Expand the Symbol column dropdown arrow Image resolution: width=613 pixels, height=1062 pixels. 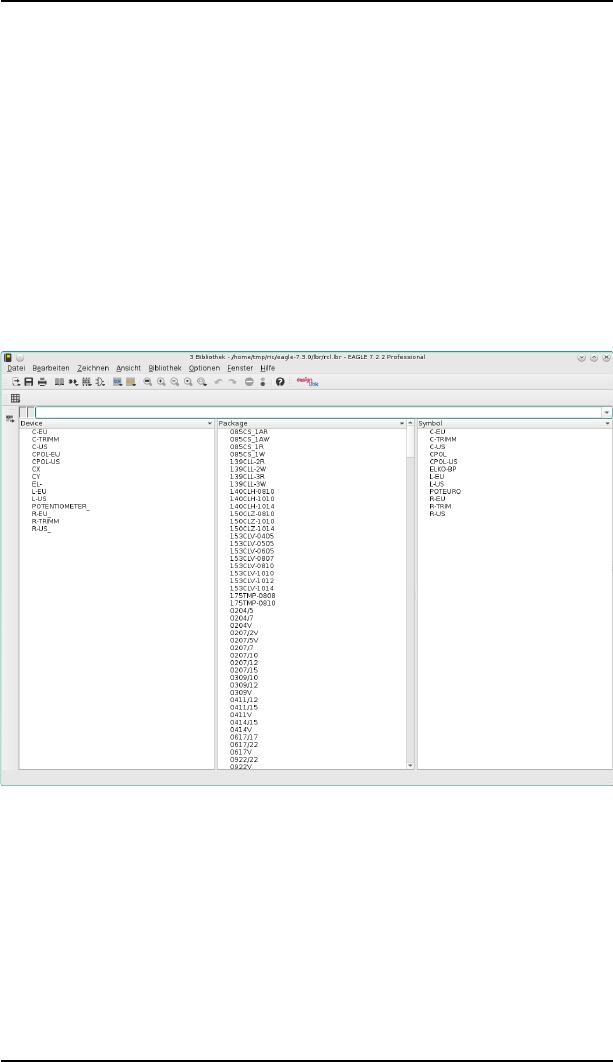tap(607, 423)
